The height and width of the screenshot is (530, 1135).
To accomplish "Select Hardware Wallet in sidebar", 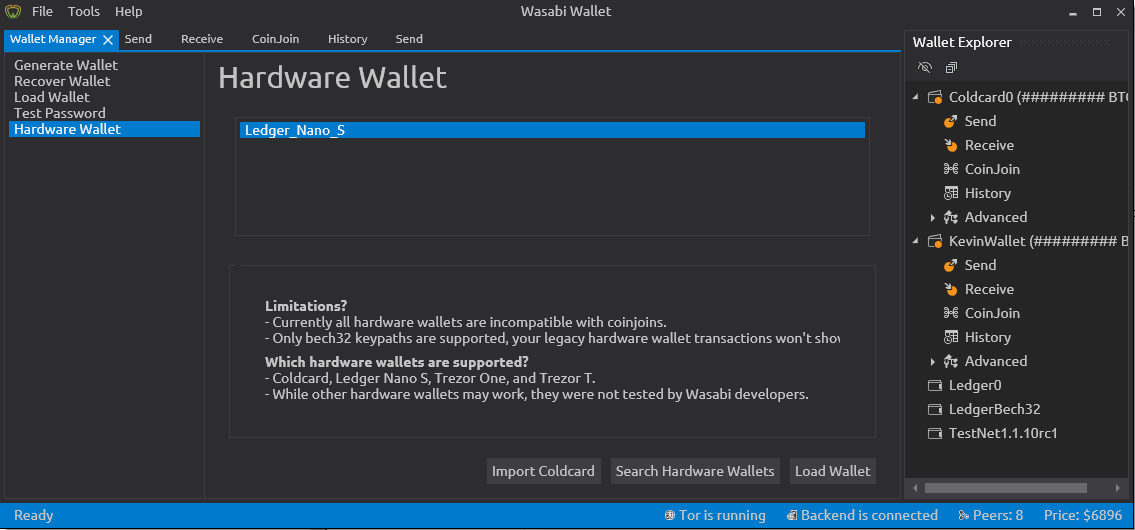I will click(x=104, y=130).
